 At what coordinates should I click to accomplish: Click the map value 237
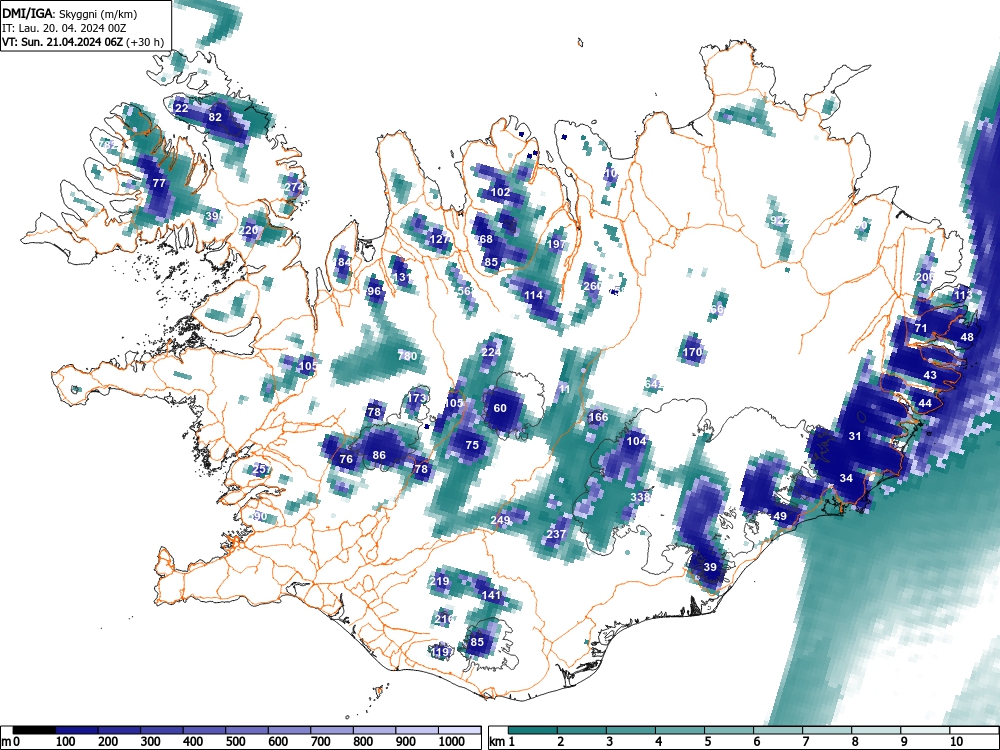click(x=556, y=534)
